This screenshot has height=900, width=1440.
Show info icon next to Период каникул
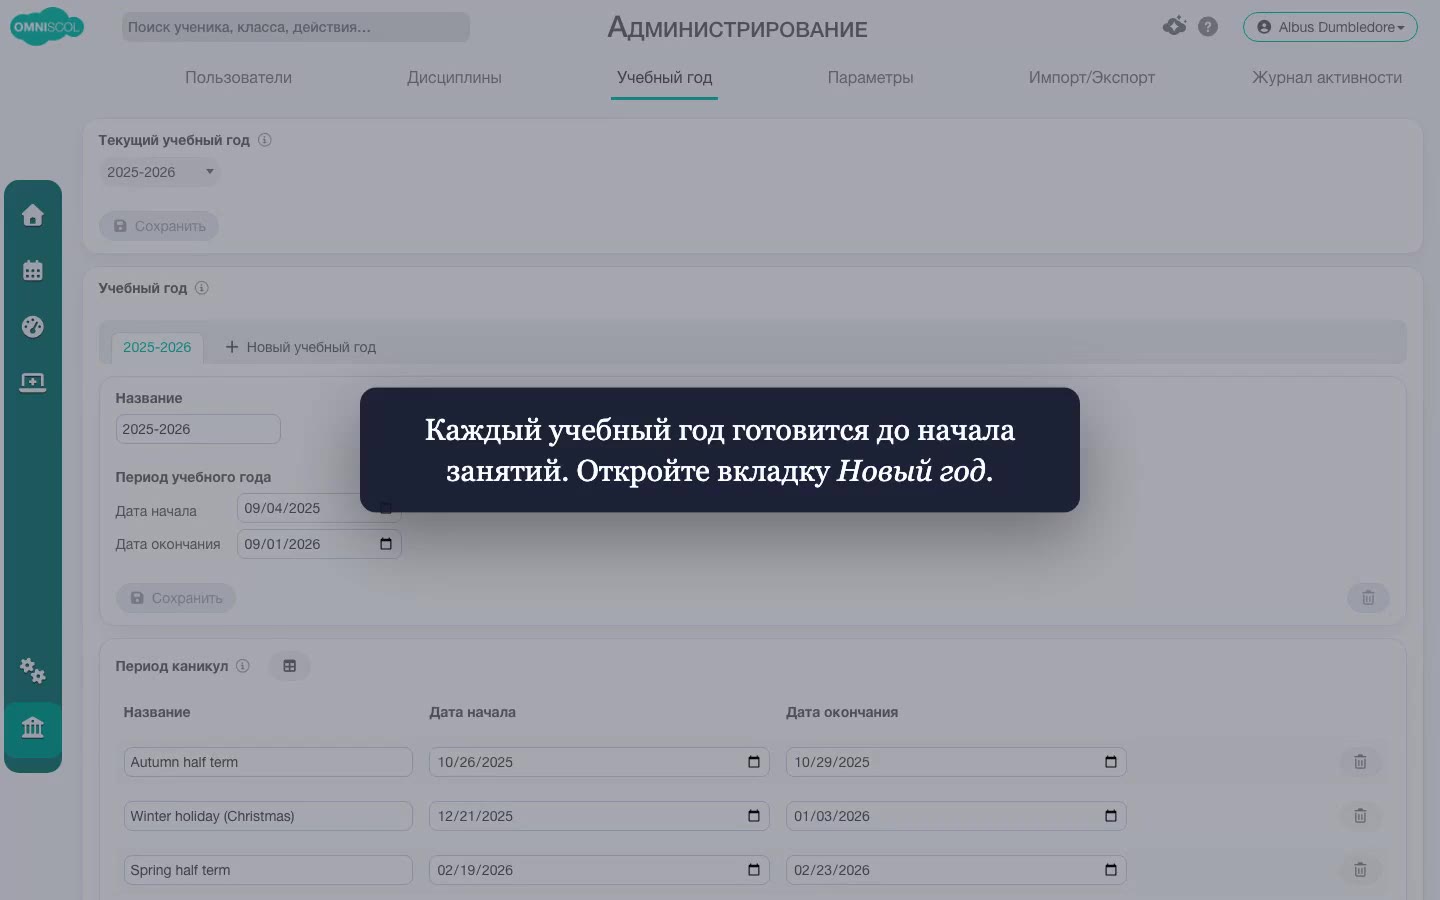243,666
